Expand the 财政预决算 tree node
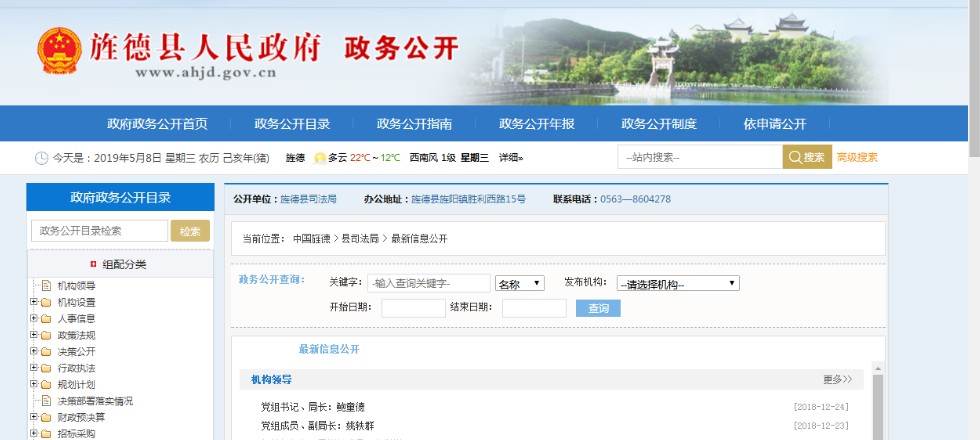This screenshot has width=980, height=440. (x=34, y=417)
